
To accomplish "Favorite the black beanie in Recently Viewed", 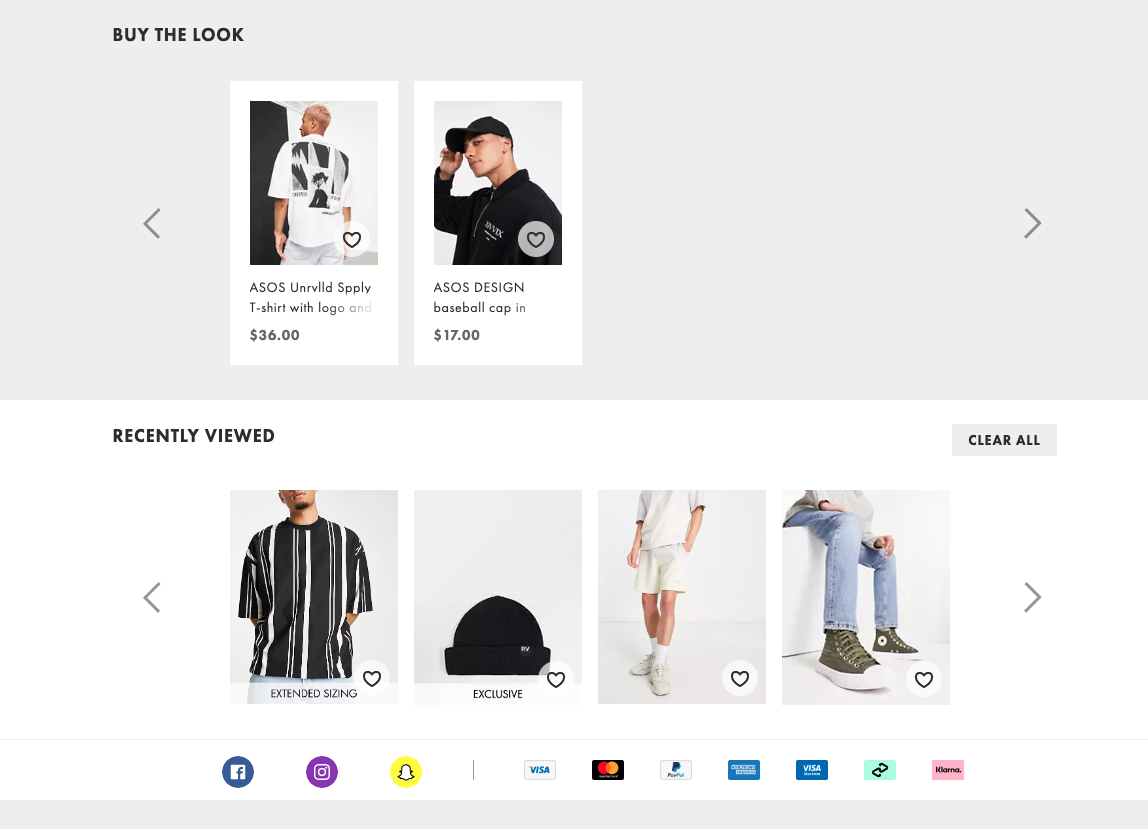I will pyautogui.click(x=556, y=680).
